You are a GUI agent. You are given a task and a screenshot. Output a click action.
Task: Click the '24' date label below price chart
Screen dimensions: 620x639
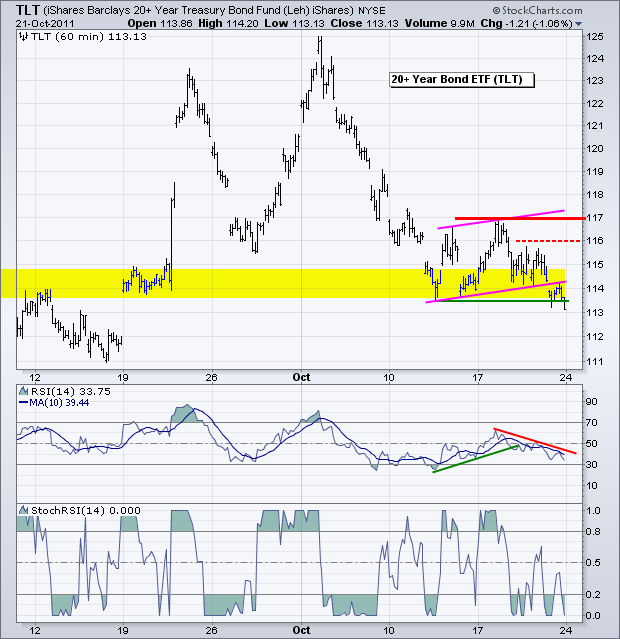click(x=566, y=378)
